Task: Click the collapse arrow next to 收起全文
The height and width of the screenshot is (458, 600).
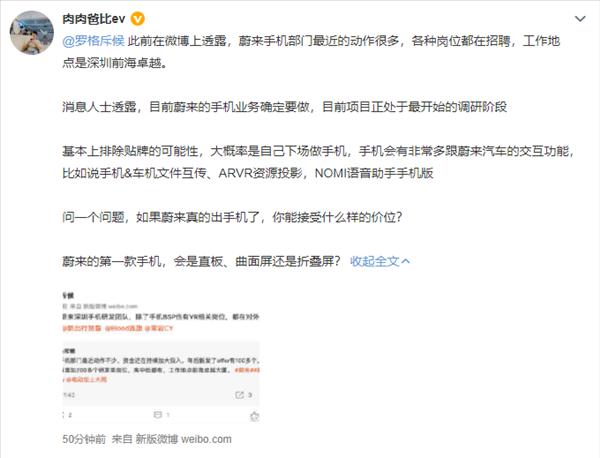Action: [406, 261]
